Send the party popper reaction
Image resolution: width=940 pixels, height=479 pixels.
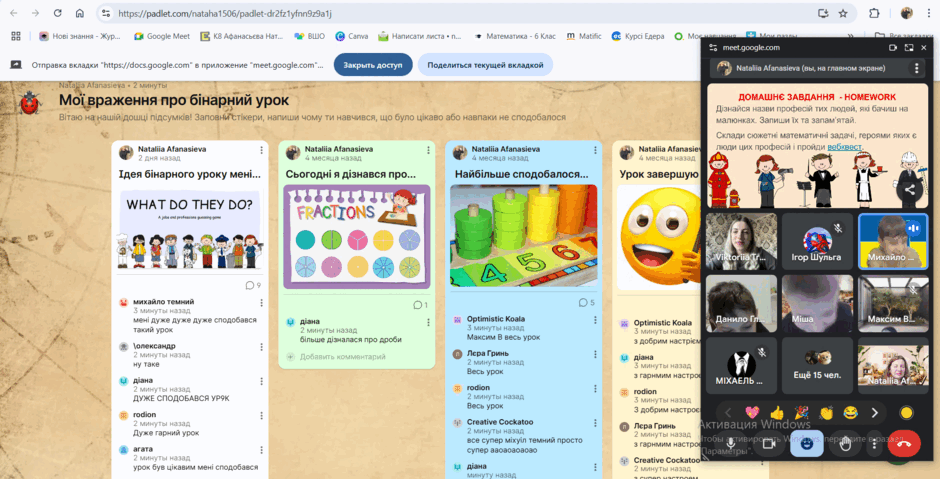(x=802, y=412)
